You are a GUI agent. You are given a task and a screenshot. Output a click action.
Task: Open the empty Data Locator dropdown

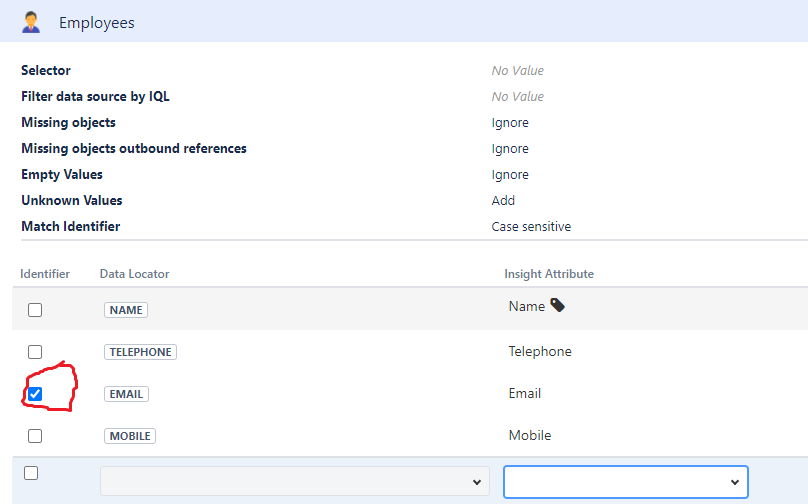click(x=295, y=481)
